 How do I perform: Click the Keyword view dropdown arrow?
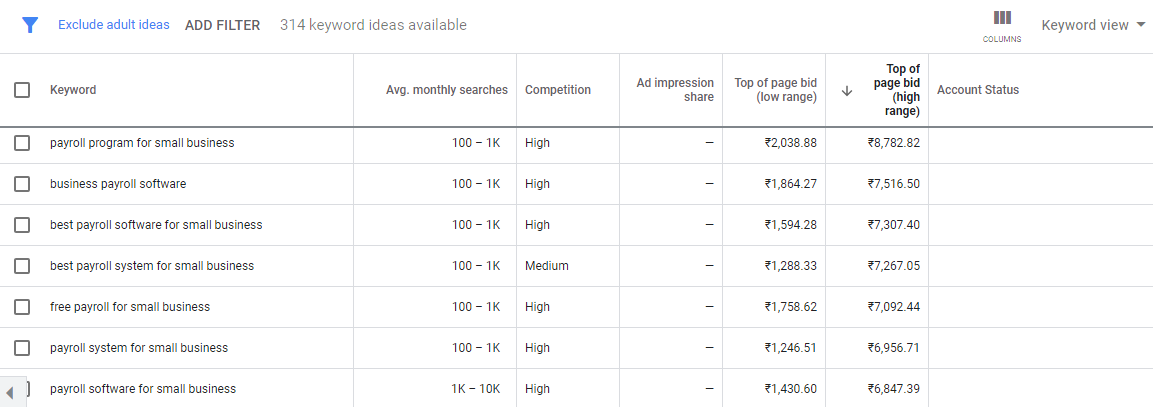[x=1140, y=25]
